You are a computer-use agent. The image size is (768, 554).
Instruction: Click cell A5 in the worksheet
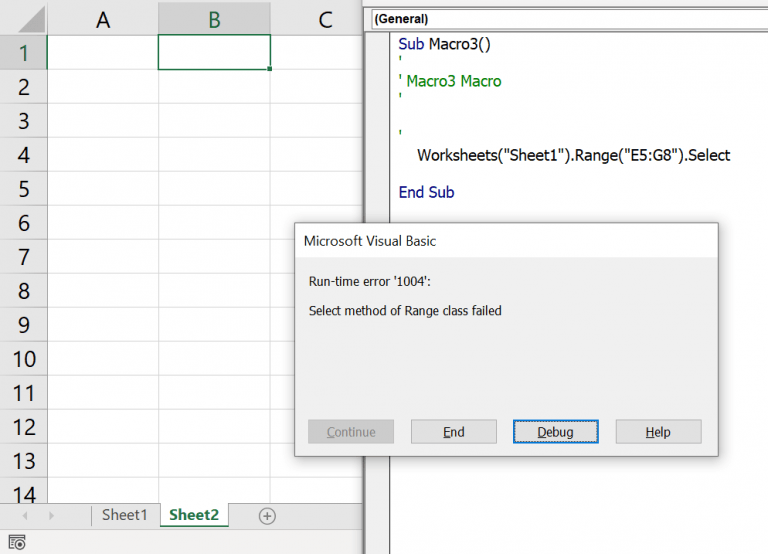coord(103,189)
